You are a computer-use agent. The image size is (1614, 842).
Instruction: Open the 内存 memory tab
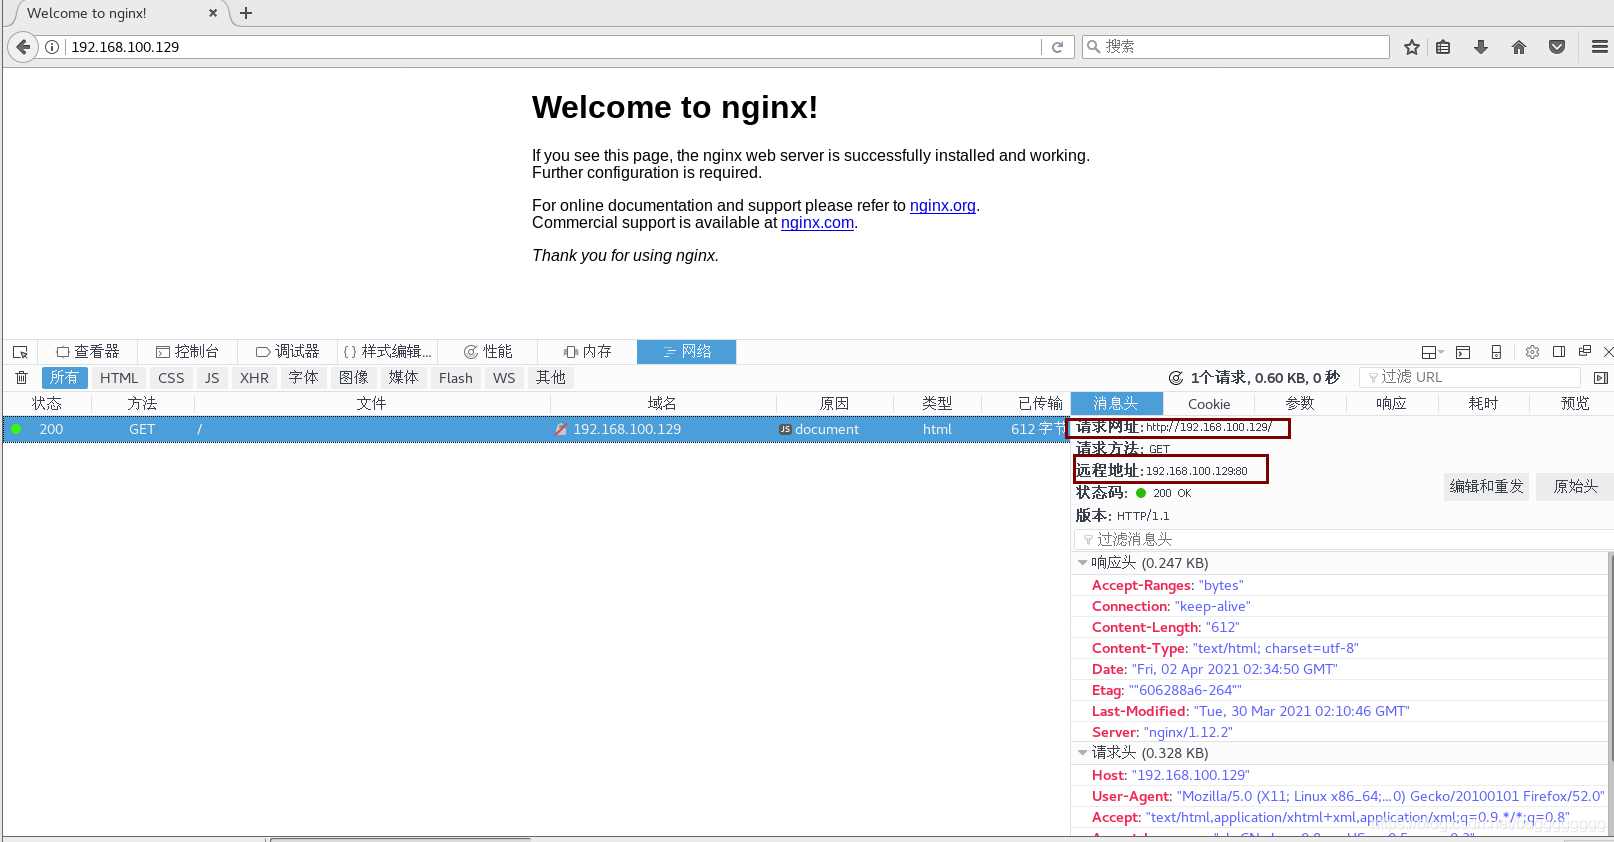587,352
